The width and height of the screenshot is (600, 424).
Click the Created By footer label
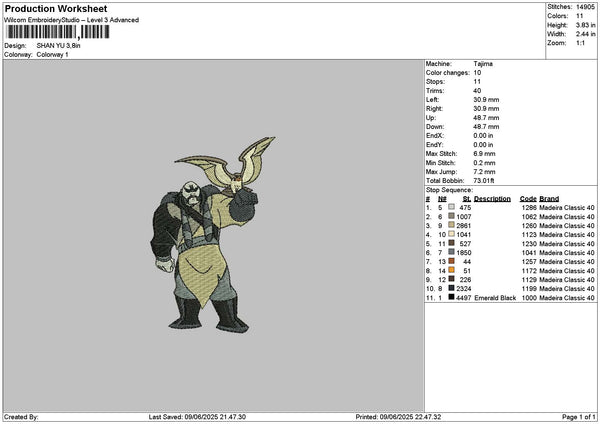tap(21, 417)
